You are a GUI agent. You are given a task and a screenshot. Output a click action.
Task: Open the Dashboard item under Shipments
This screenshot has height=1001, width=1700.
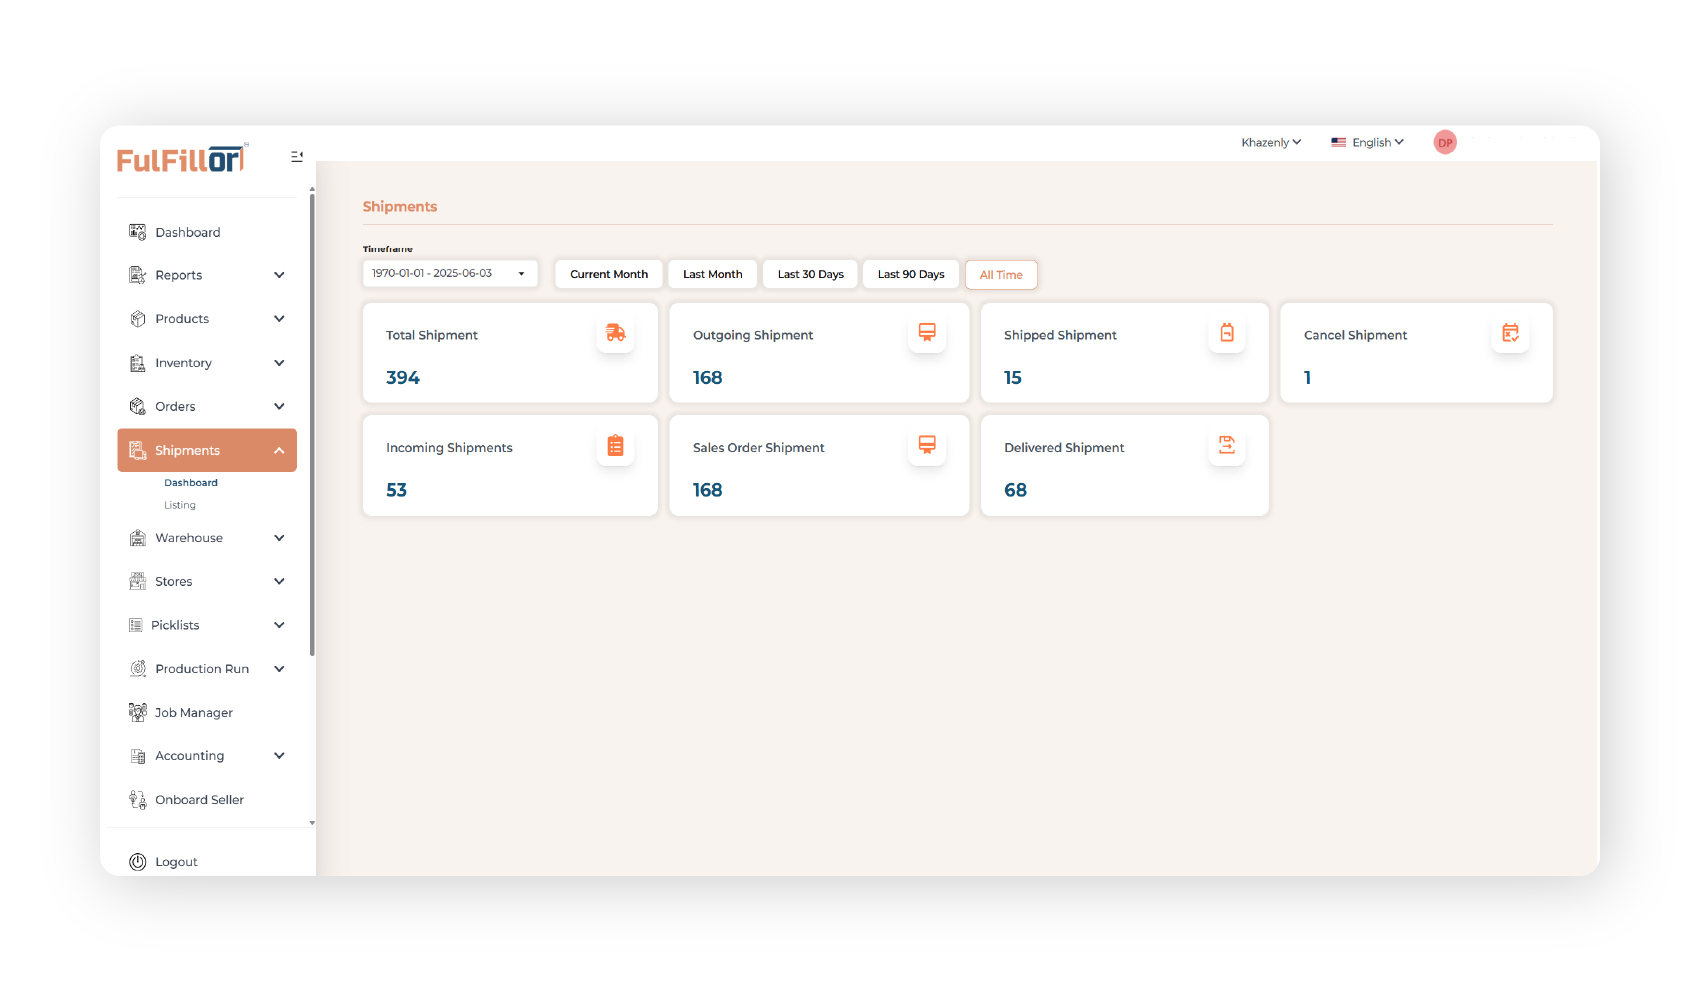pyautogui.click(x=191, y=483)
